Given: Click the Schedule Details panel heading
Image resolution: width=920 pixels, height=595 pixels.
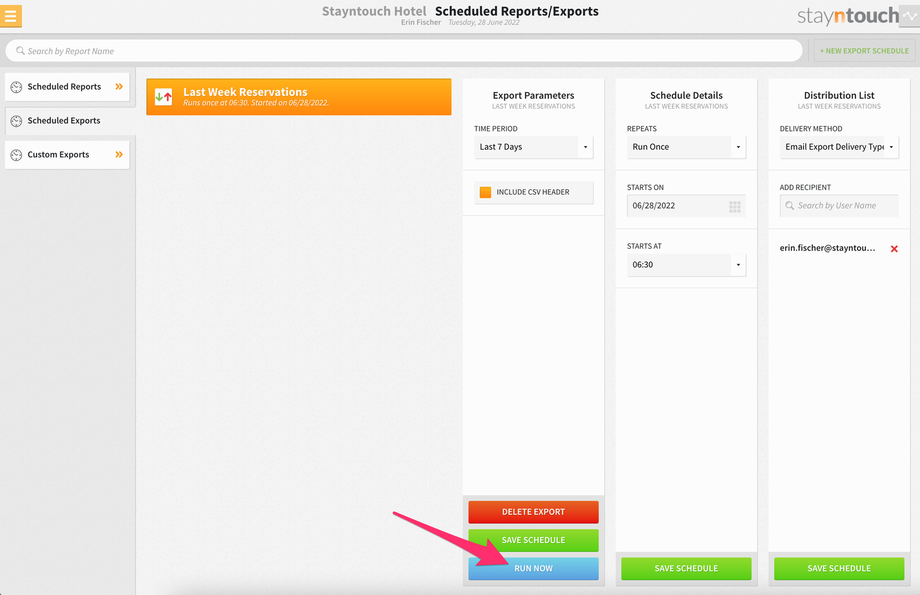Looking at the screenshot, I should [686, 95].
